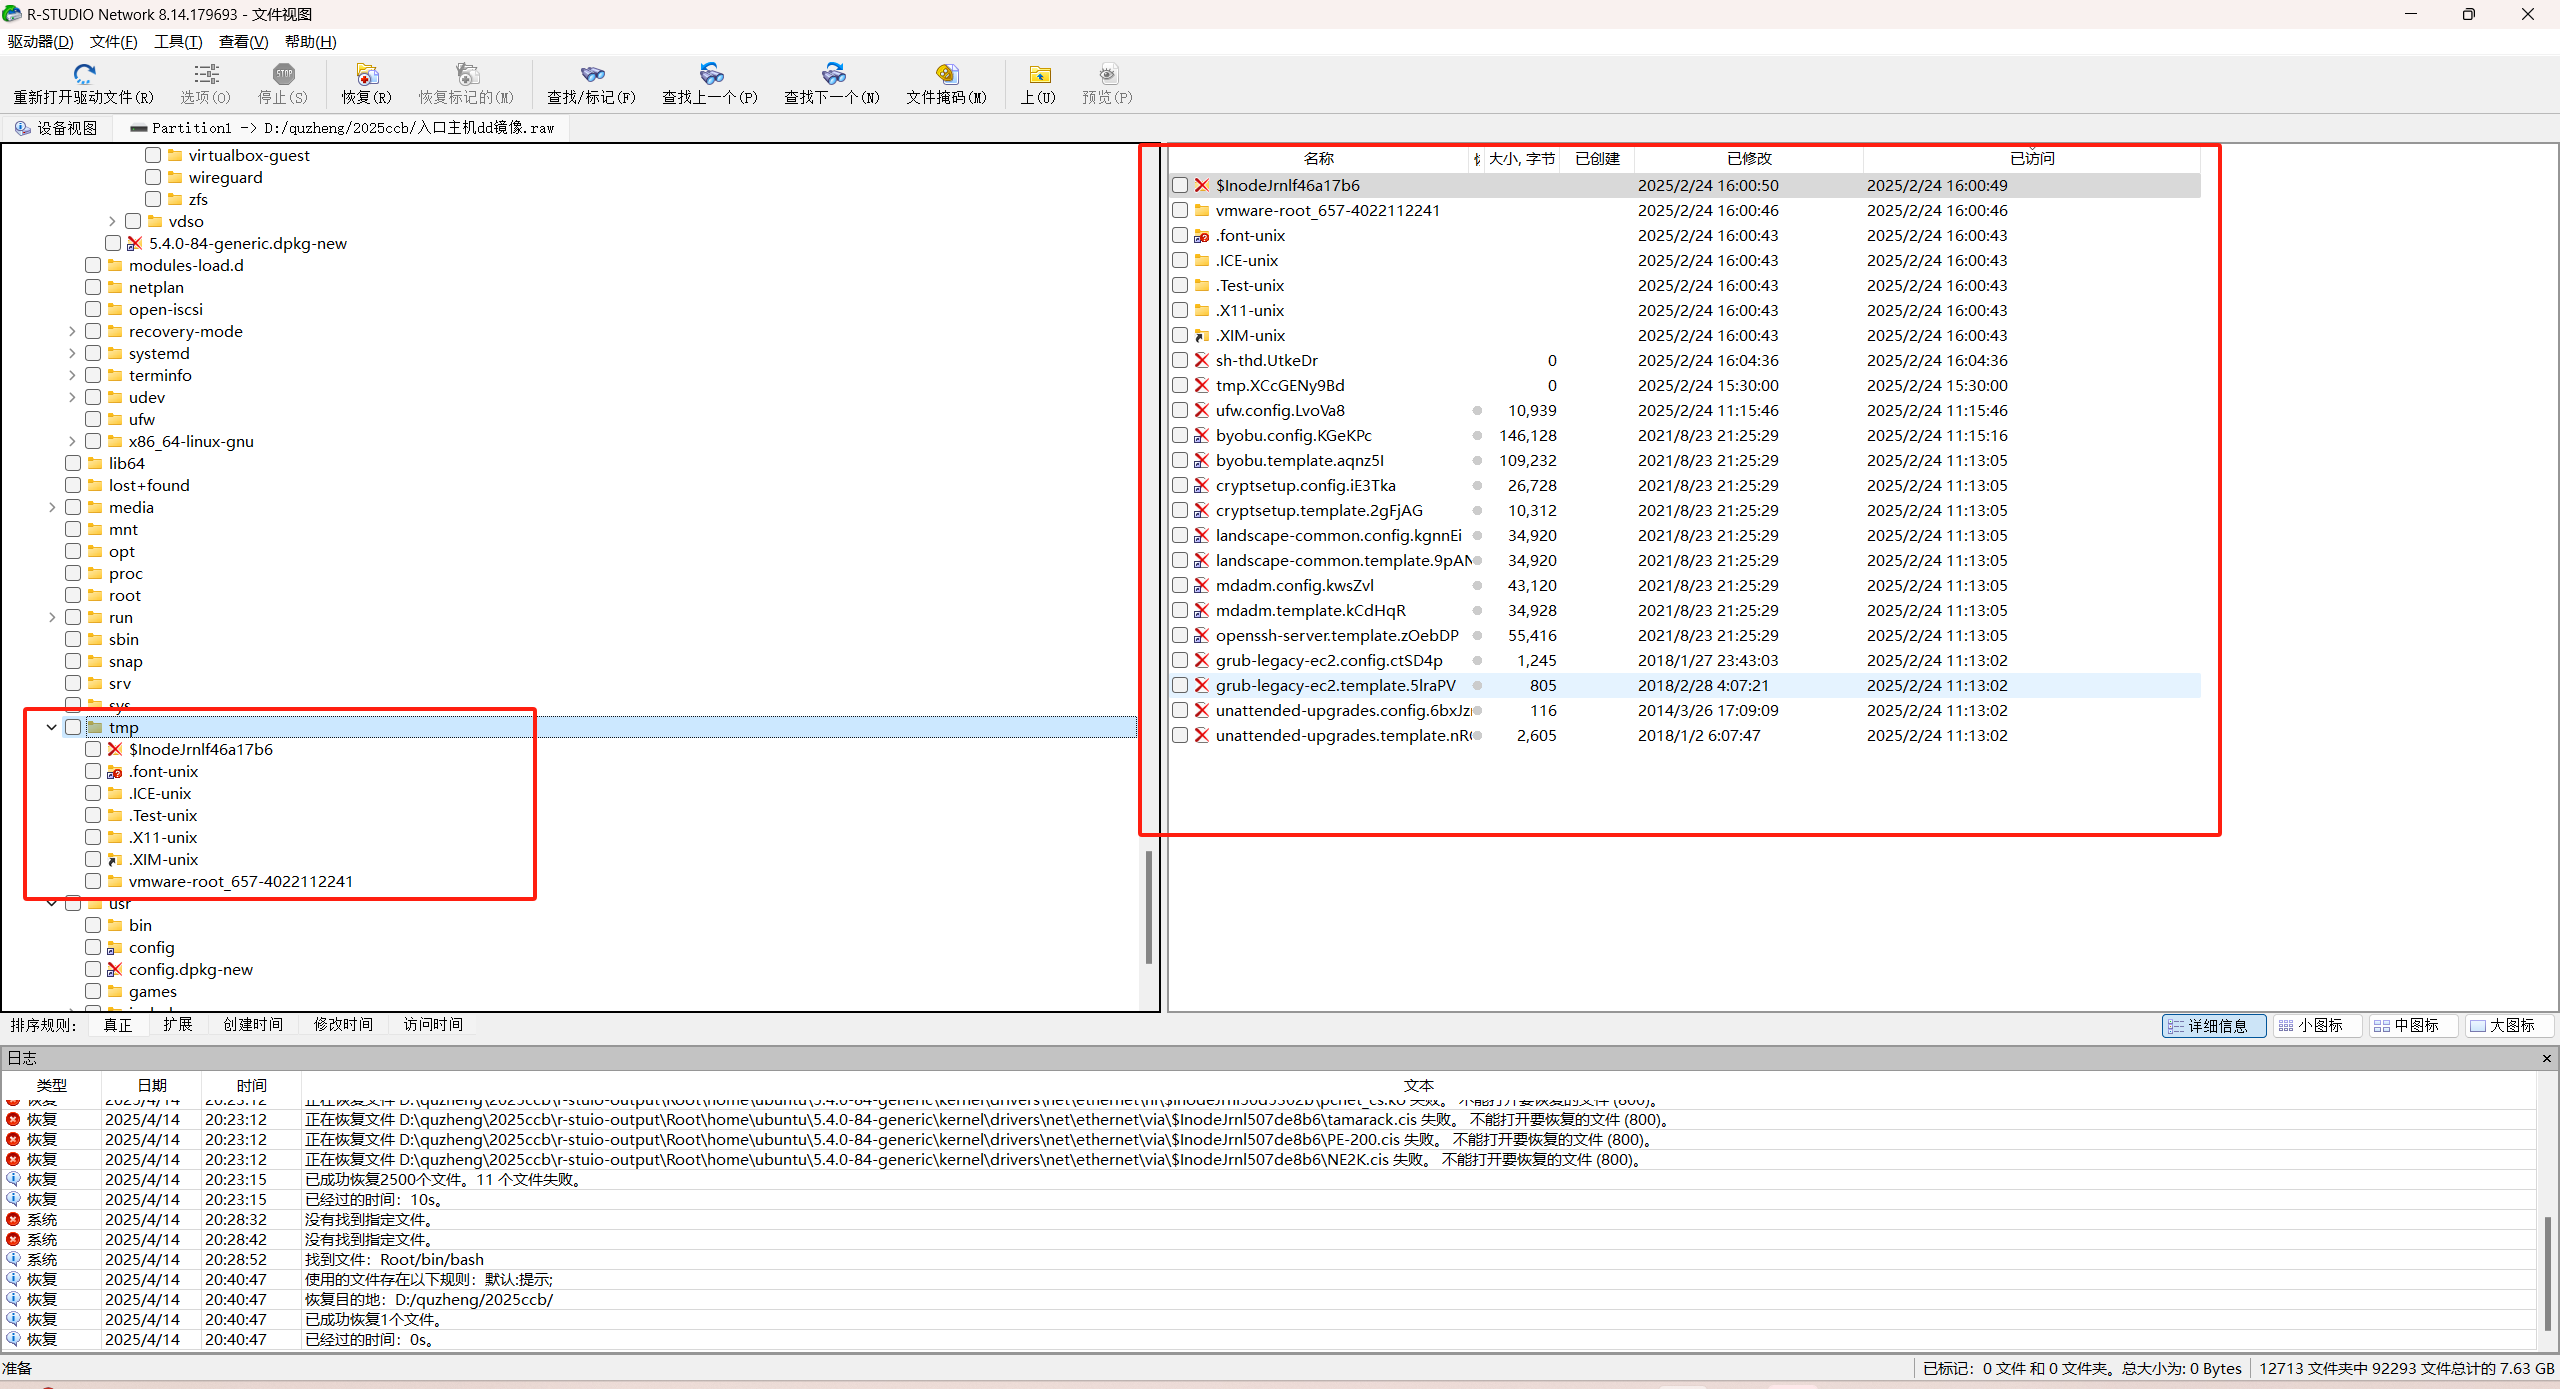Viewport: 2560px width, 1389px height.
Task: Expand the recovery-mode tree node
Action: coord(71,331)
